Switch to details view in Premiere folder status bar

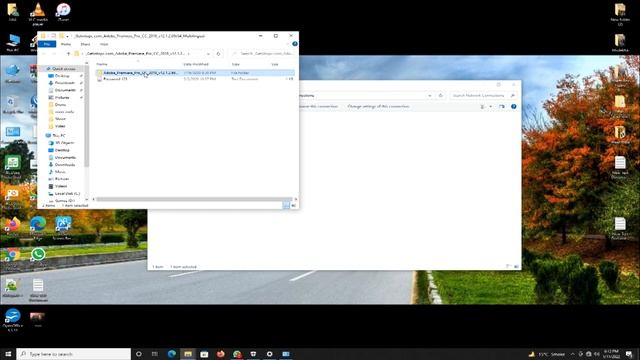click(286, 205)
